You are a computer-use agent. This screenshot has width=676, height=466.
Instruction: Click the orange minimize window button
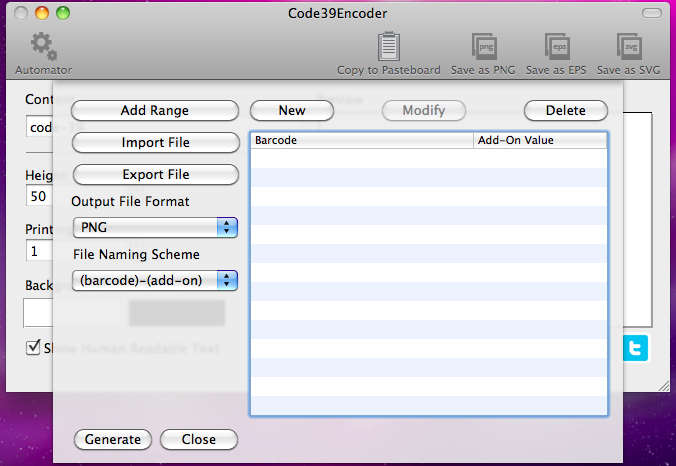(42, 13)
